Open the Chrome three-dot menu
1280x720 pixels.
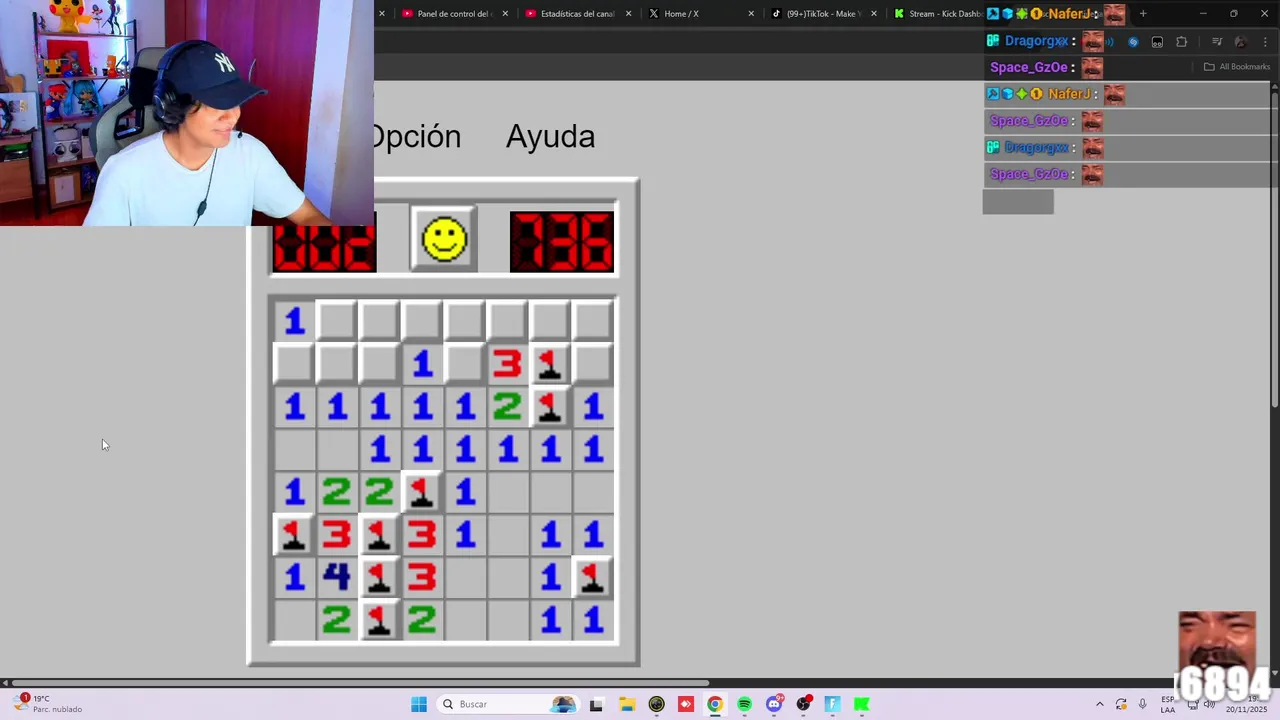click(1265, 42)
